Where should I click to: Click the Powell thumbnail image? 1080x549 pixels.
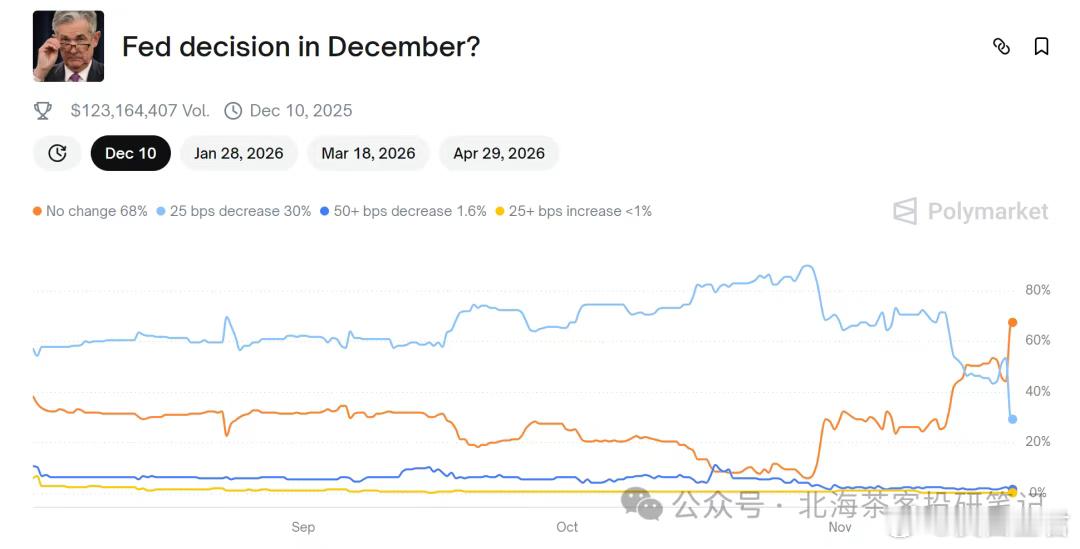pos(68,46)
